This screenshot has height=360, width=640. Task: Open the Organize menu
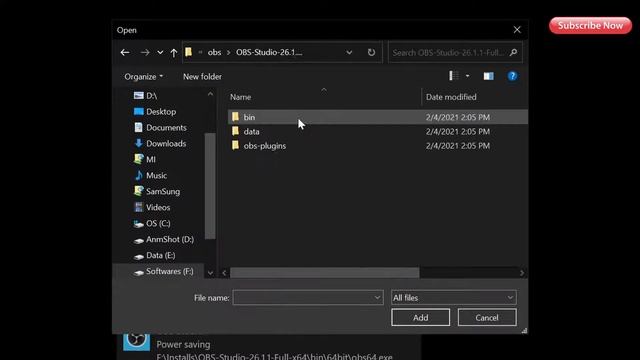click(x=144, y=76)
